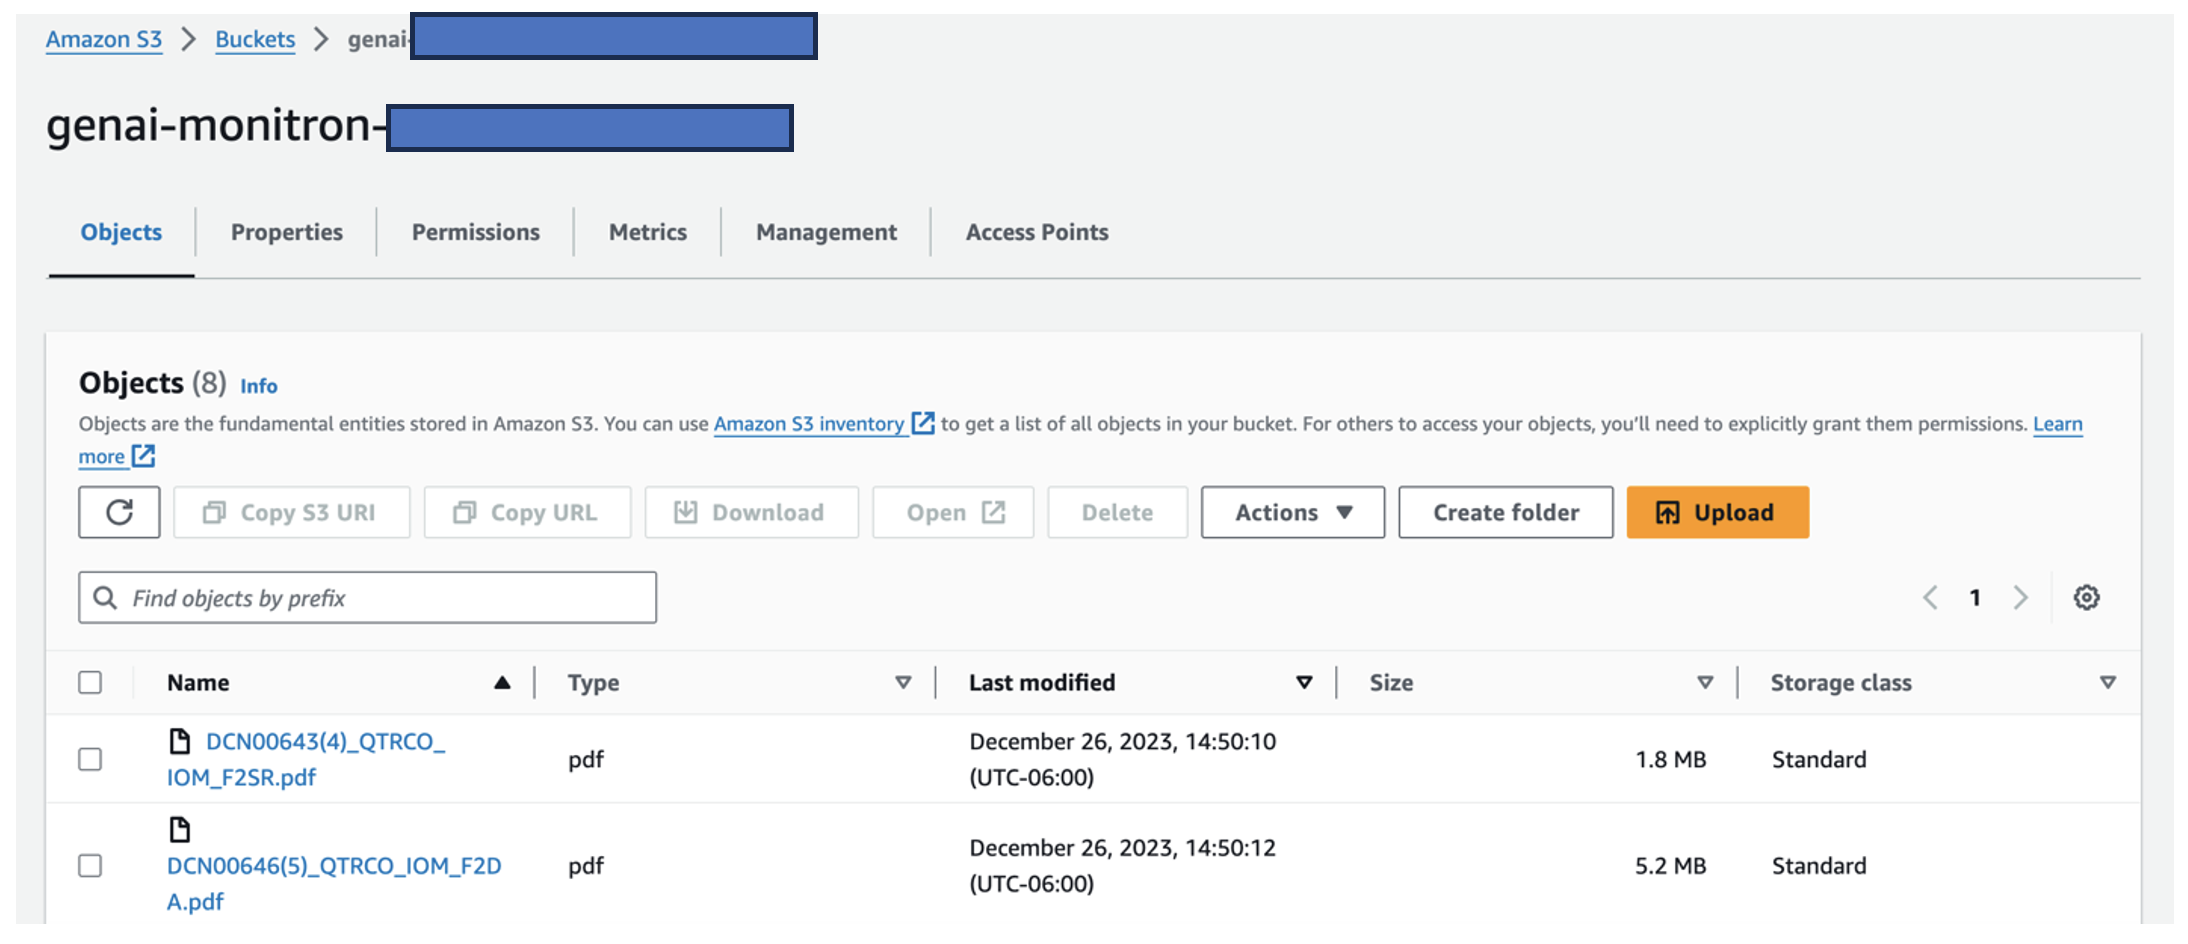This screenshot has width=2188, height=944.
Task: Sort by the Last modified column arrow
Action: click(x=1304, y=683)
